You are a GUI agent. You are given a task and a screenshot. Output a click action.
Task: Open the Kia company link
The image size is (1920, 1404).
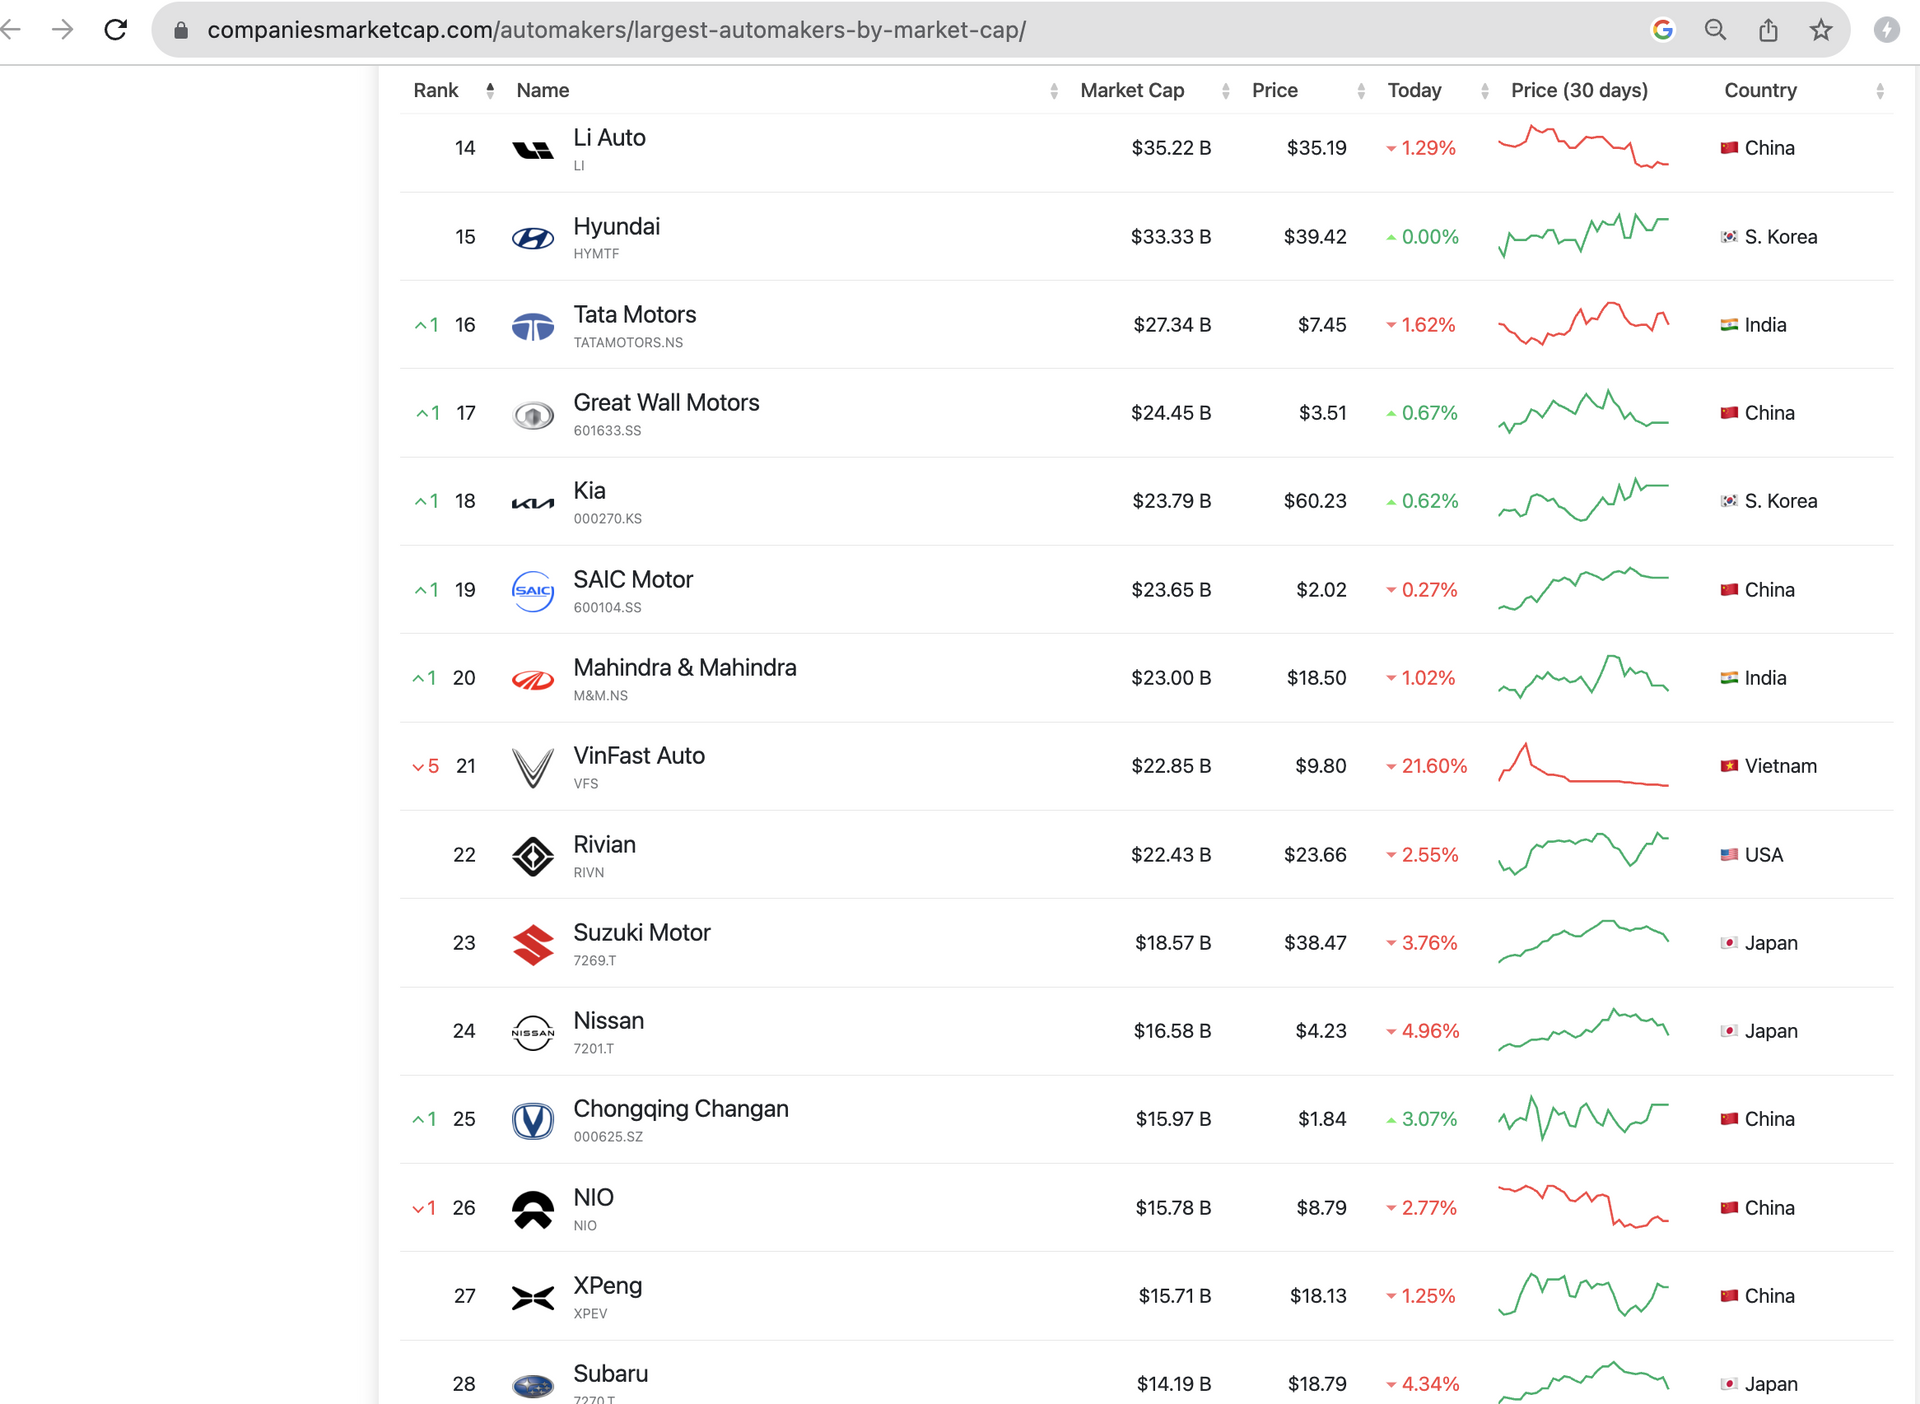[x=589, y=490]
